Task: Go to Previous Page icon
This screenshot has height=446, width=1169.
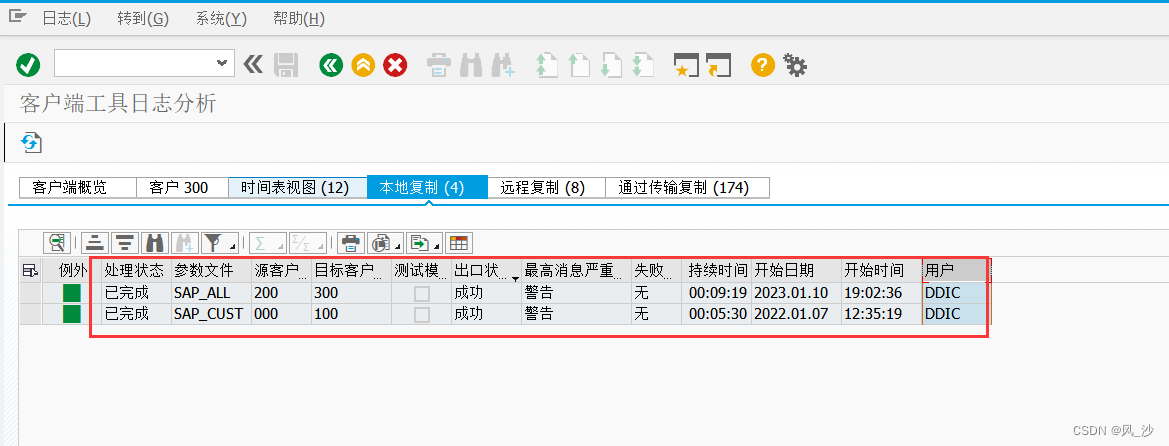Action: click(x=579, y=66)
